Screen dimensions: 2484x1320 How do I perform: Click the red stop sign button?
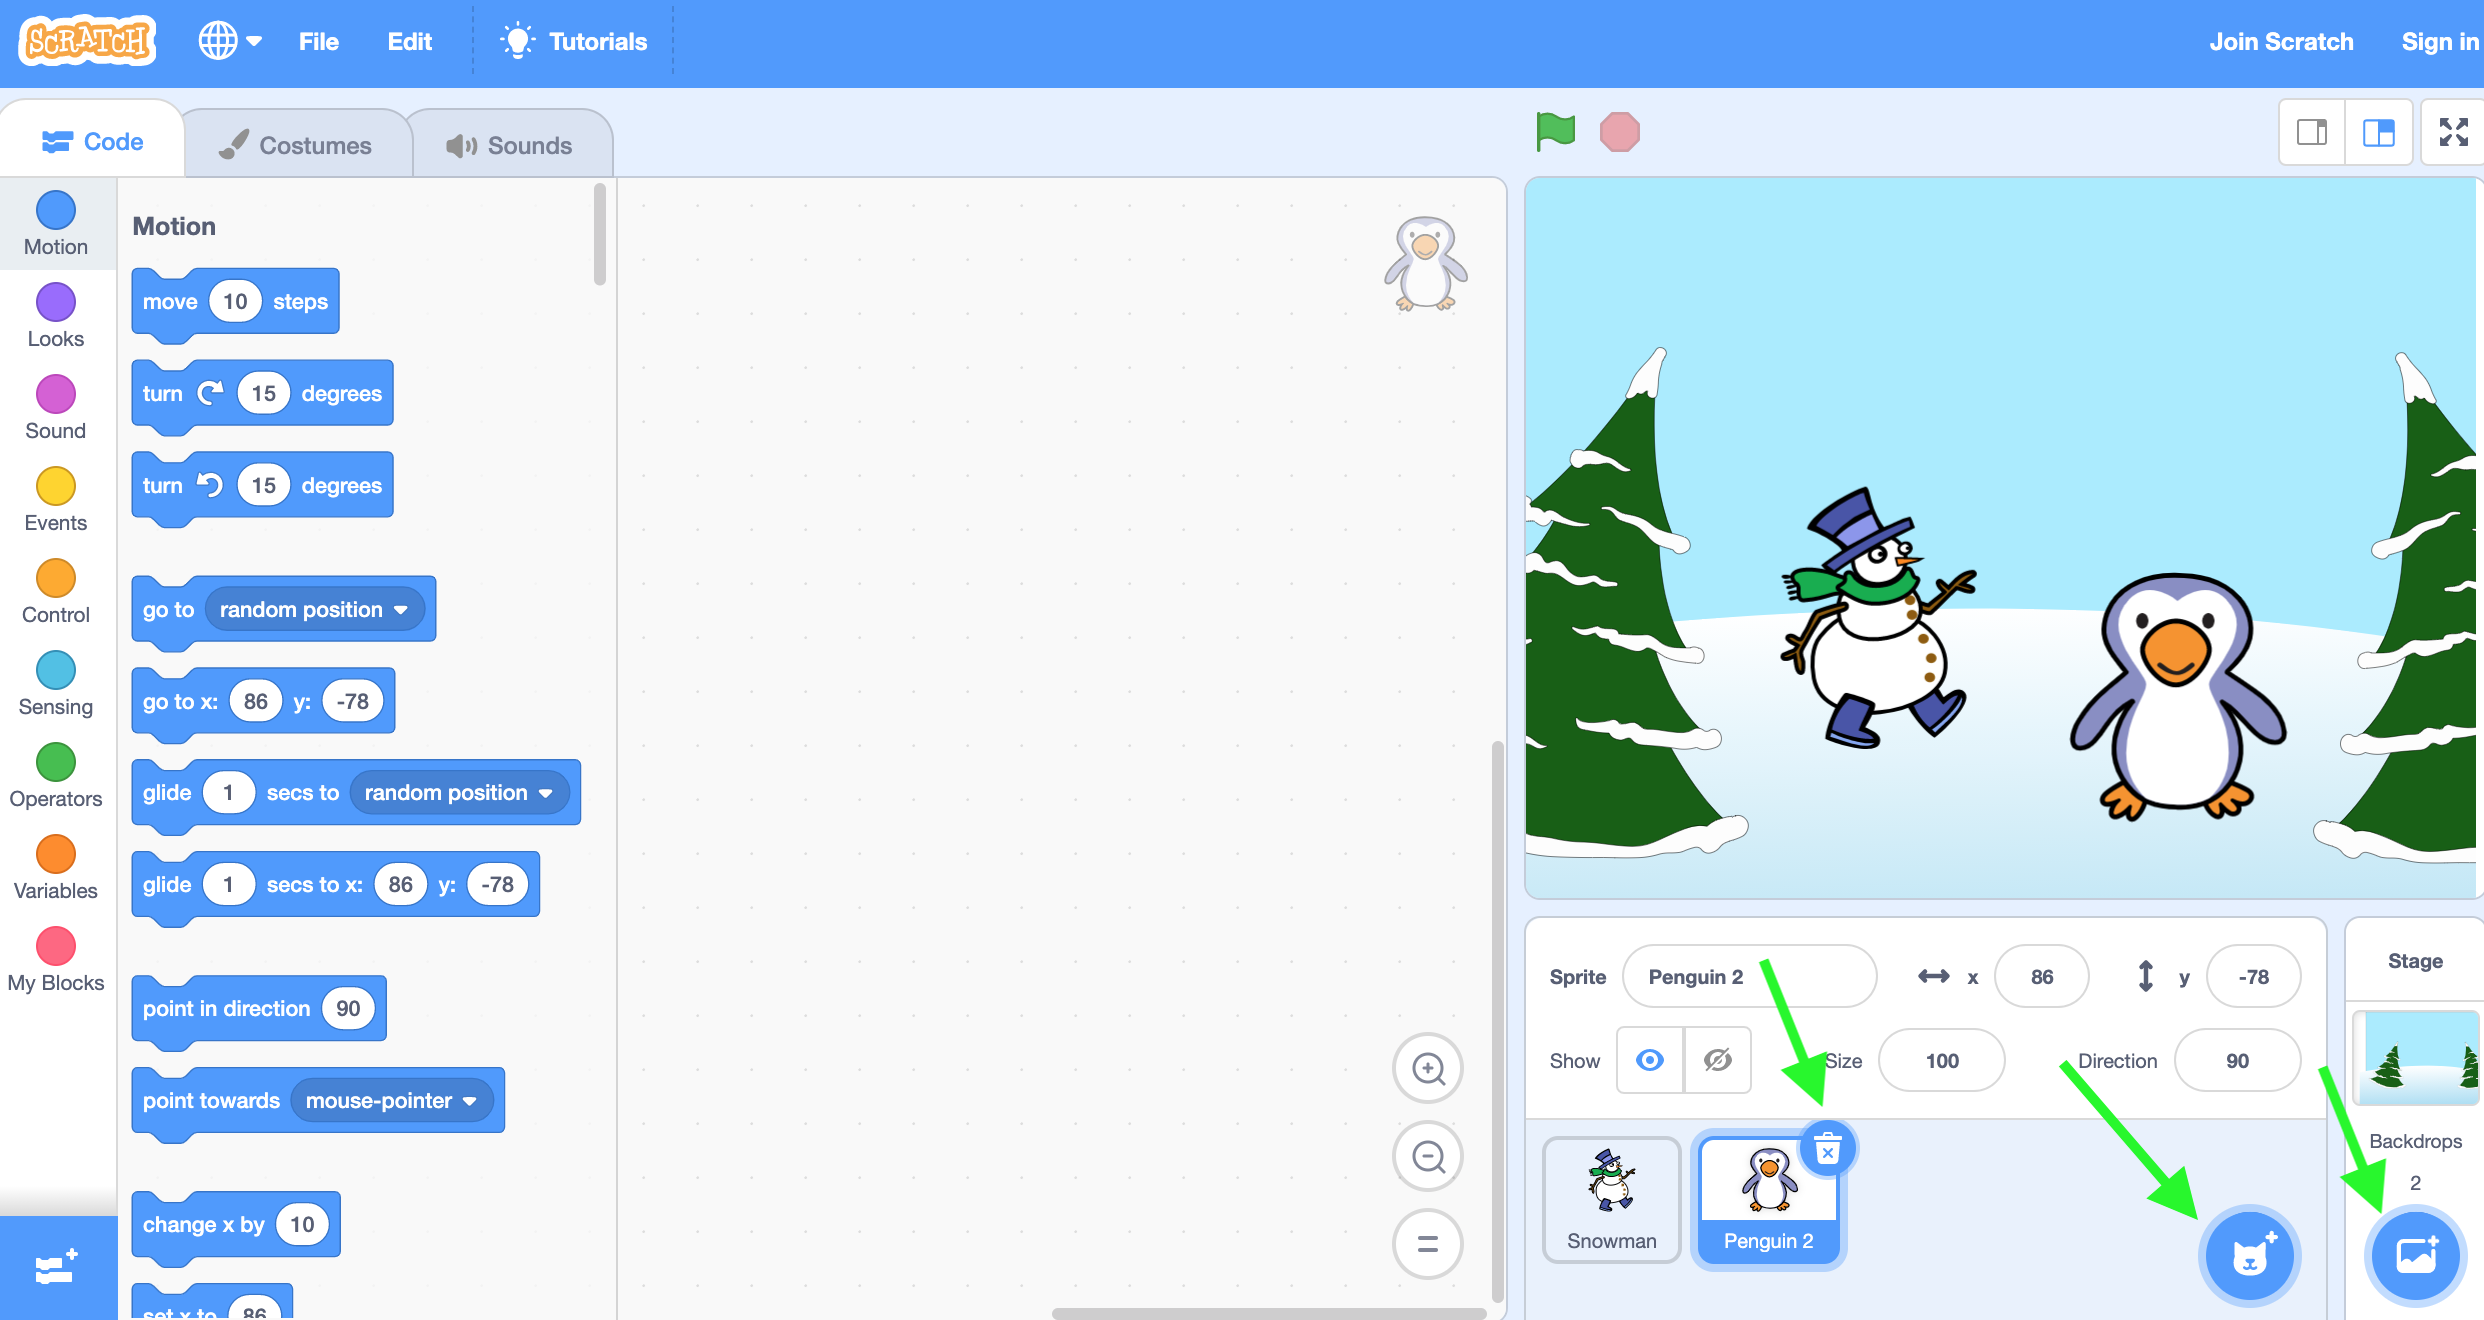(1620, 132)
